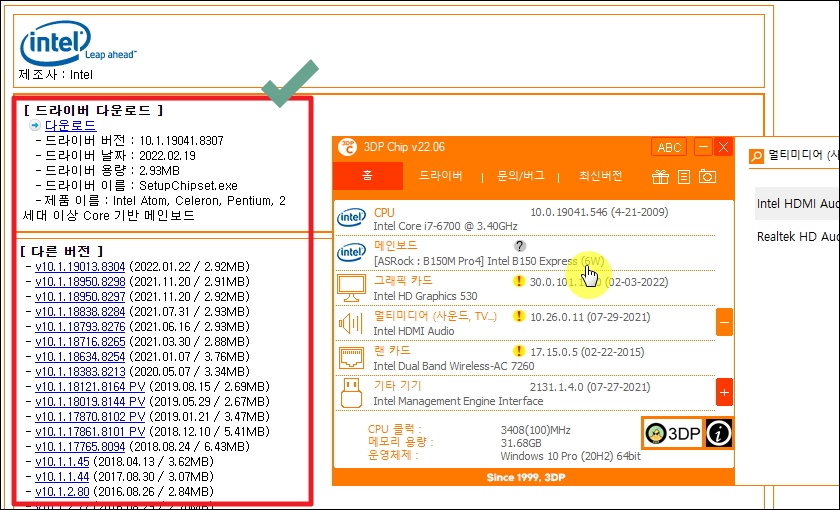The width and height of the screenshot is (840, 510).
Task: Open version link v10.1.18716.8265
Action: click(x=80, y=342)
